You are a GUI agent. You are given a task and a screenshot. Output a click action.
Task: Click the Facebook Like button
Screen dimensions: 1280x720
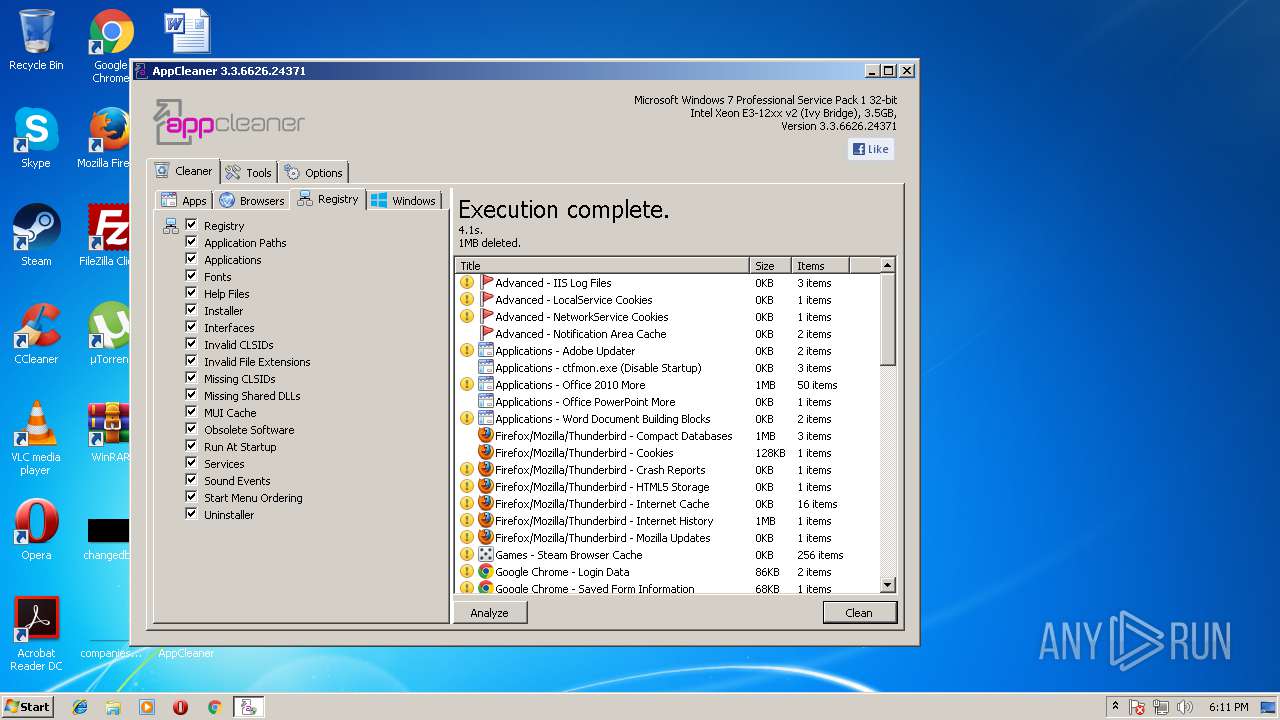coord(870,149)
